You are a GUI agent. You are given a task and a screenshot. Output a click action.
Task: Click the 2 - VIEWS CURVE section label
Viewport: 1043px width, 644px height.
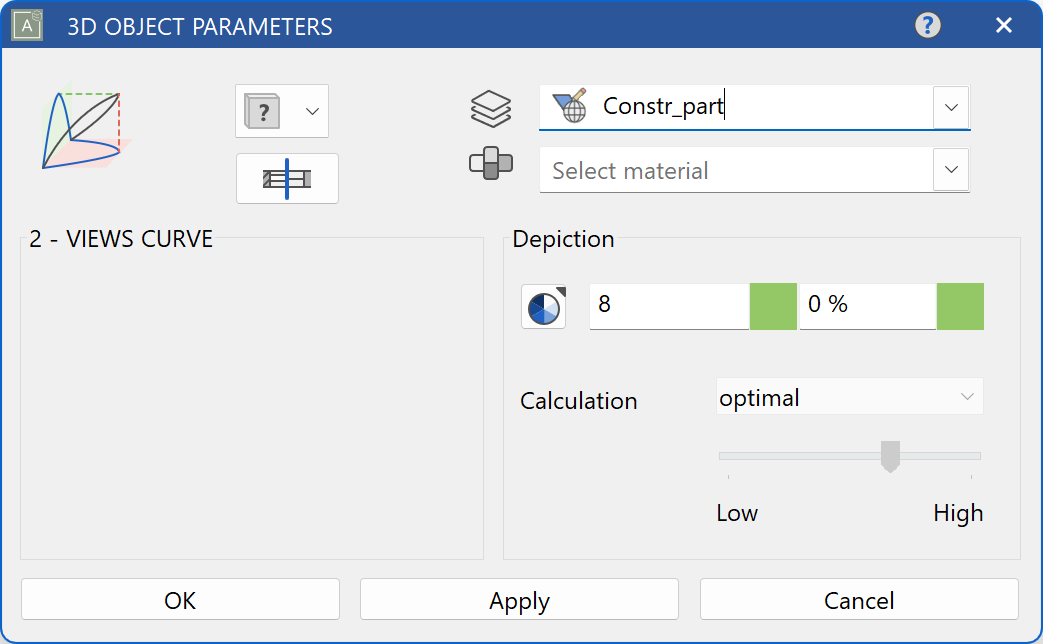click(120, 239)
